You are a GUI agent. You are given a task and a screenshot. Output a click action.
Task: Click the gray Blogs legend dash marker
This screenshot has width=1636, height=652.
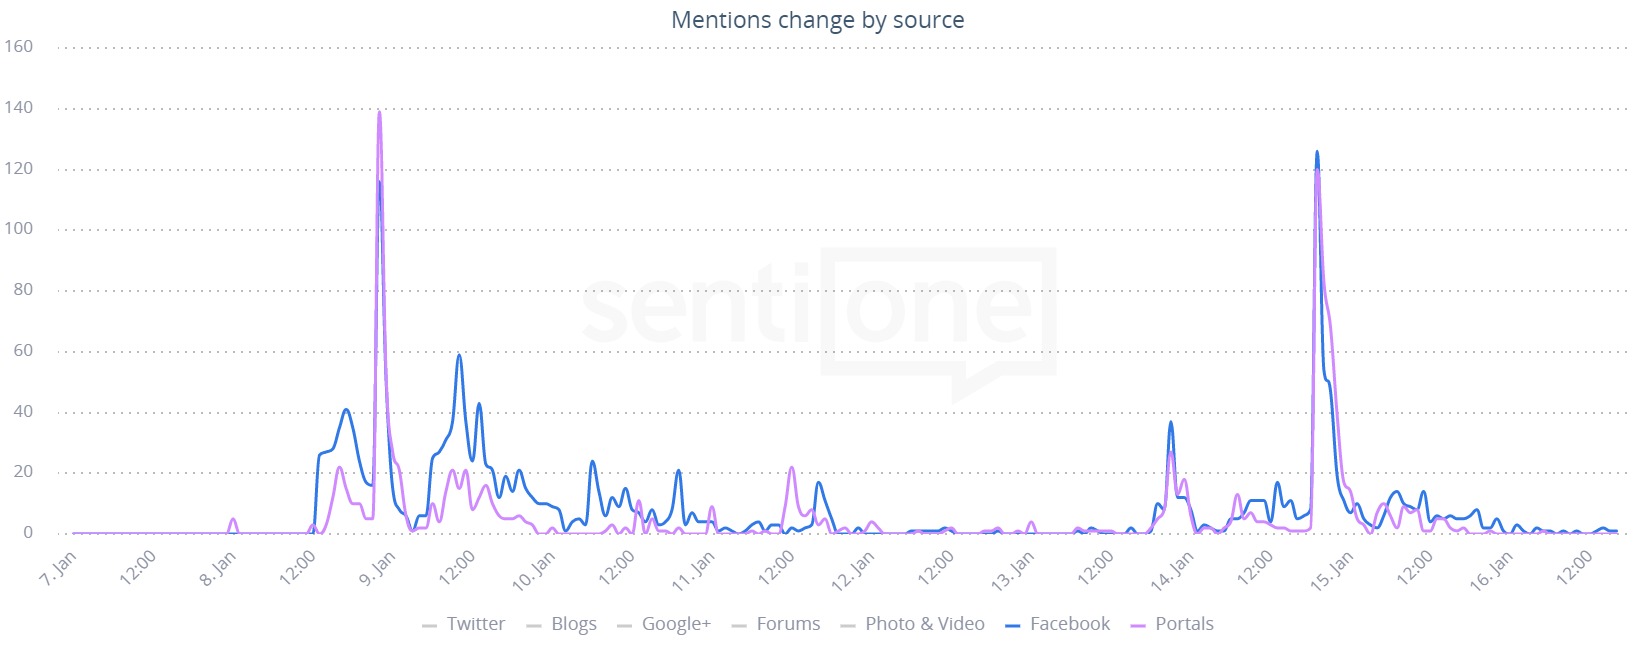tap(534, 626)
